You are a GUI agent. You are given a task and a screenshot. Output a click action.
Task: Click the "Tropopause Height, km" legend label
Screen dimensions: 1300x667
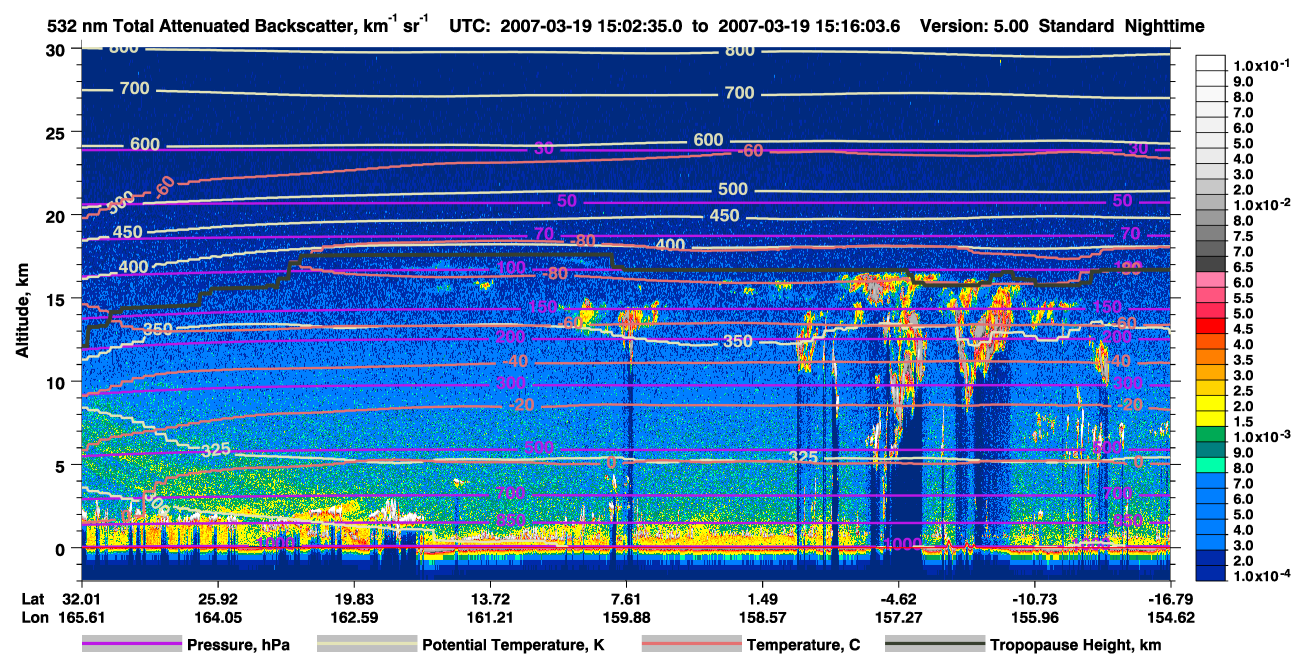click(x=1076, y=645)
